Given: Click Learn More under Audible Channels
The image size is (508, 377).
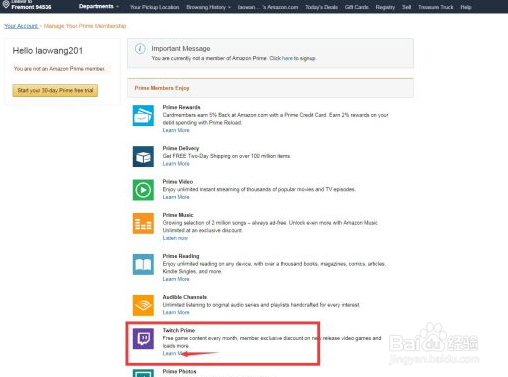Looking at the screenshot, I should pyautogui.click(x=176, y=312).
